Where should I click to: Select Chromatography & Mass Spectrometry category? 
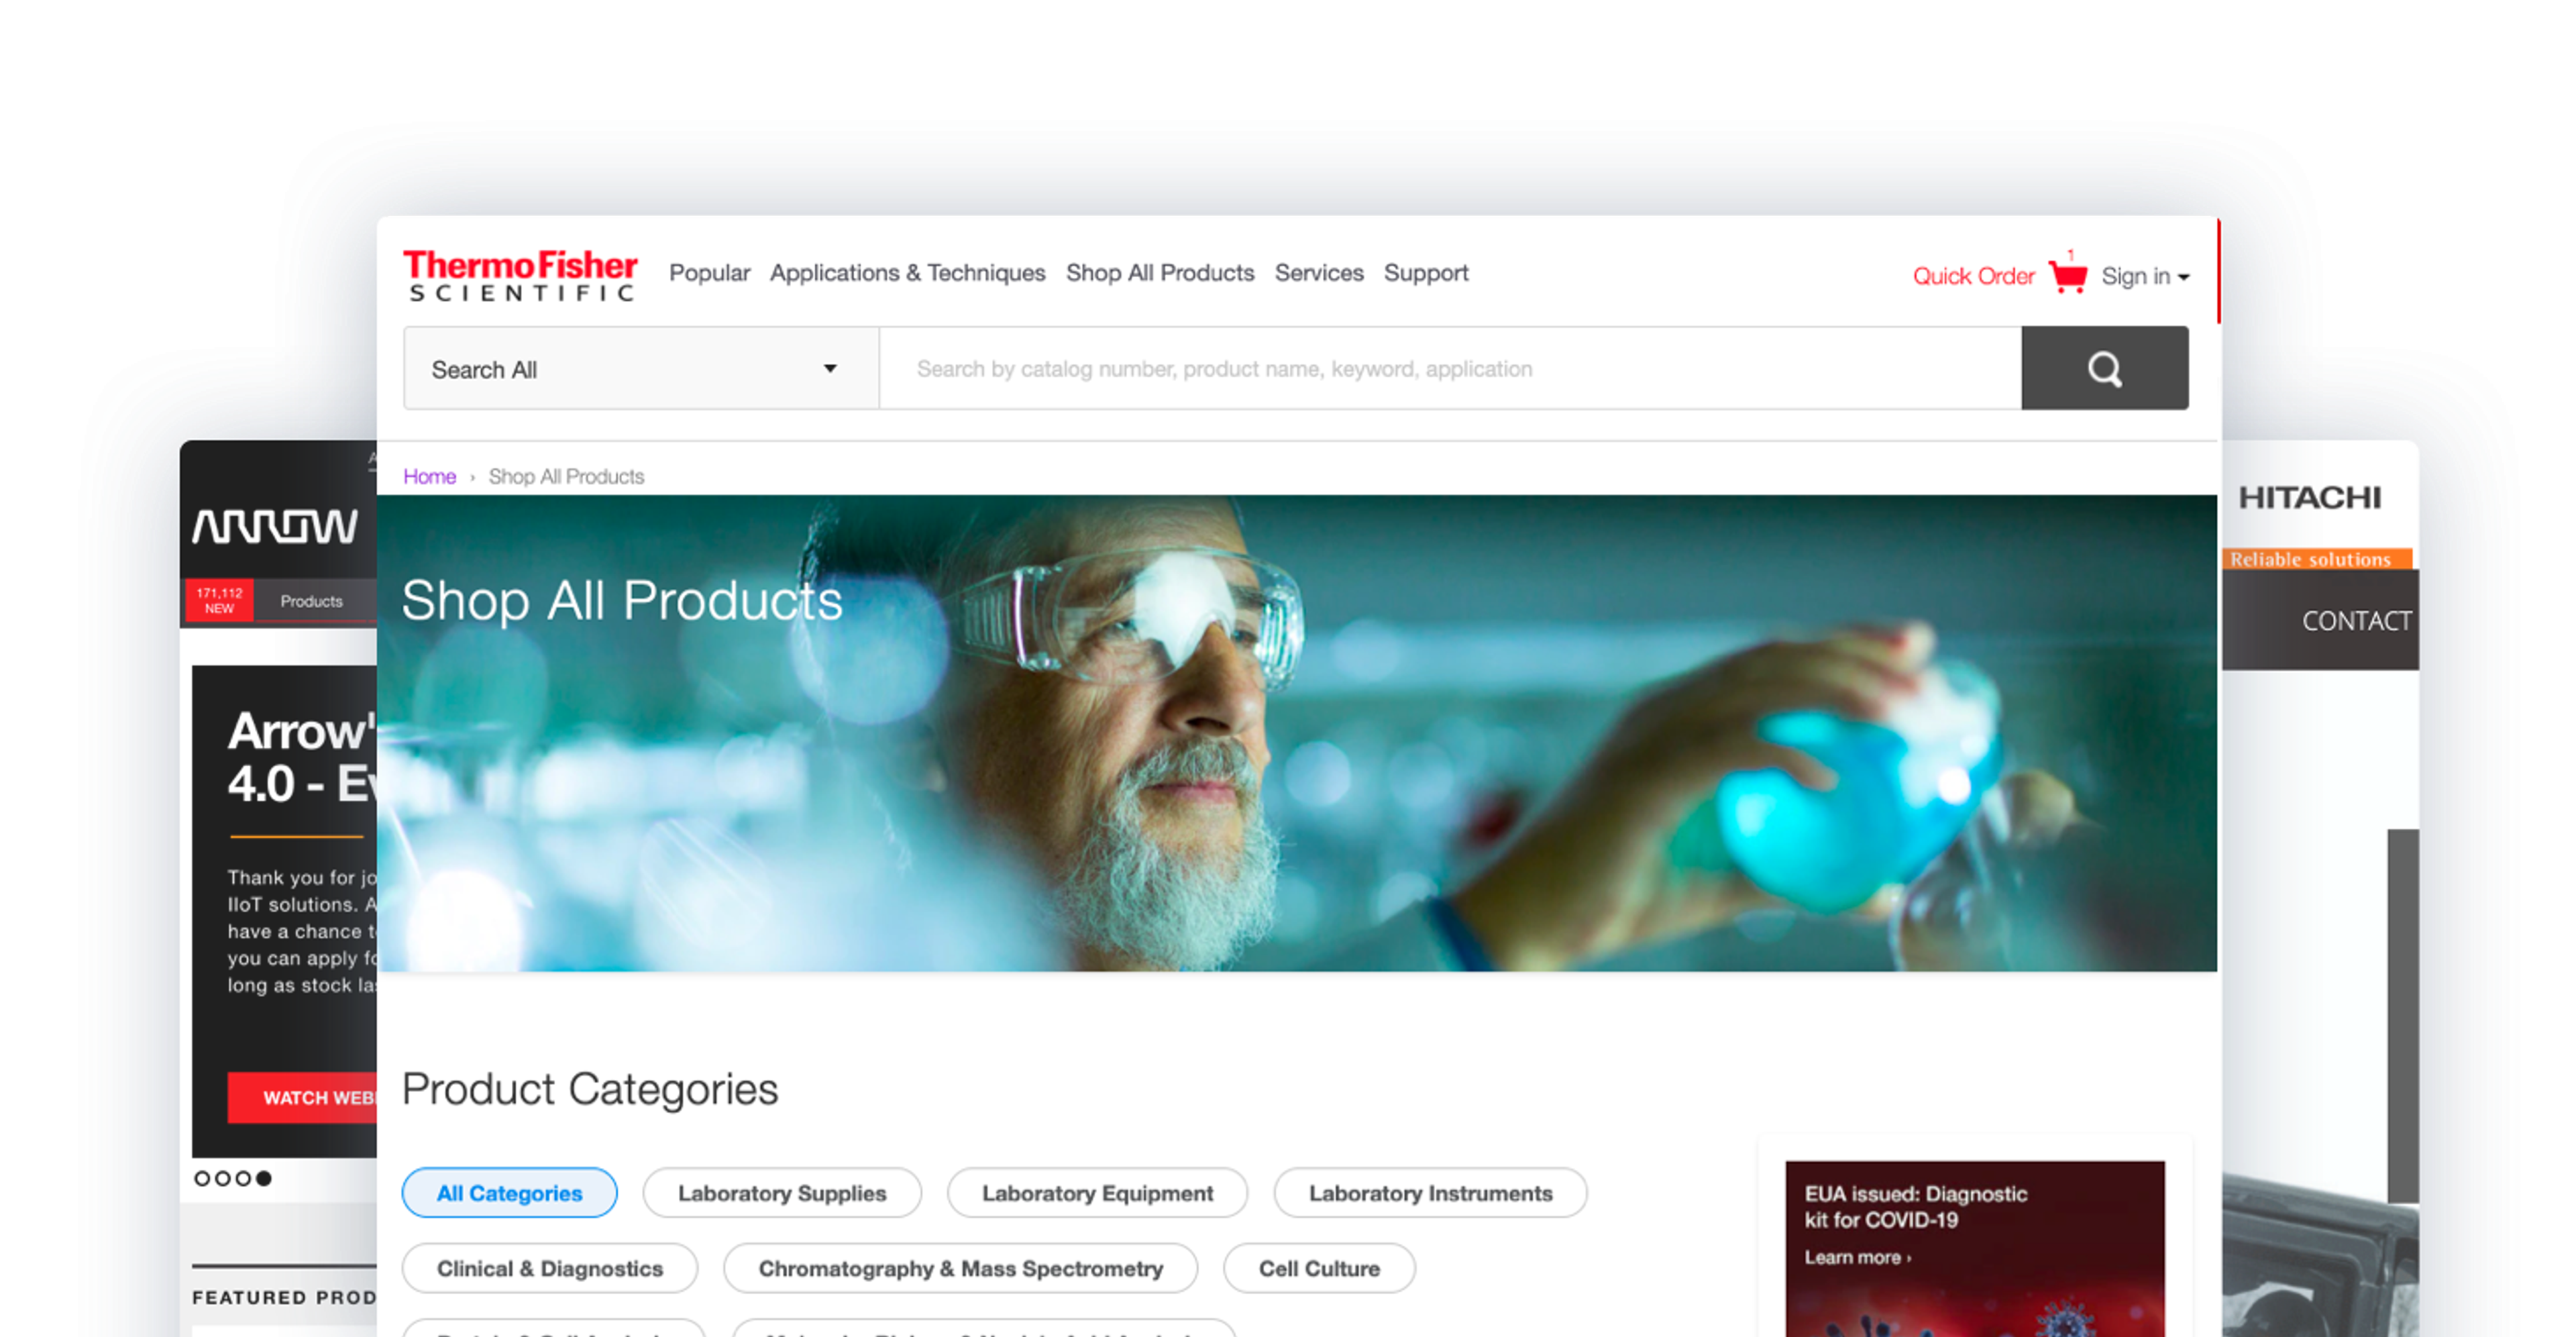tap(960, 1268)
